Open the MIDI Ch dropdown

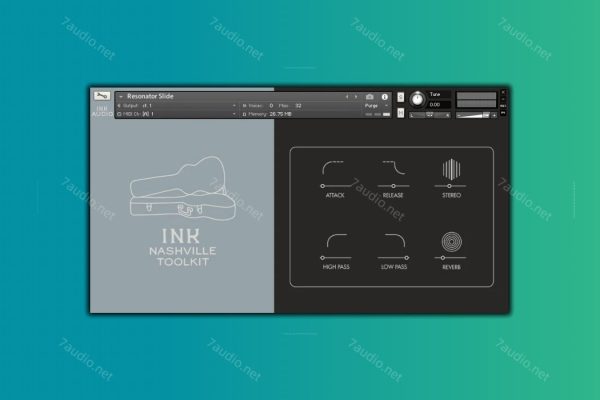[x=177, y=114]
